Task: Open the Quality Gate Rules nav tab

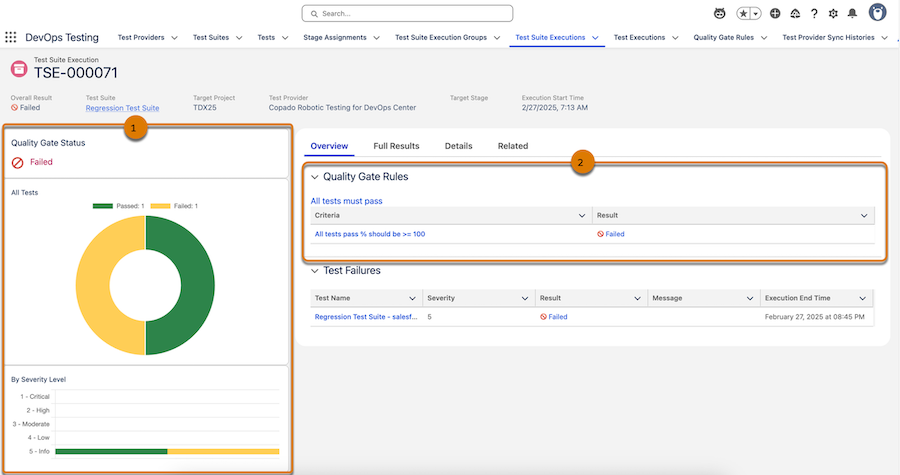Action: (x=723, y=37)
